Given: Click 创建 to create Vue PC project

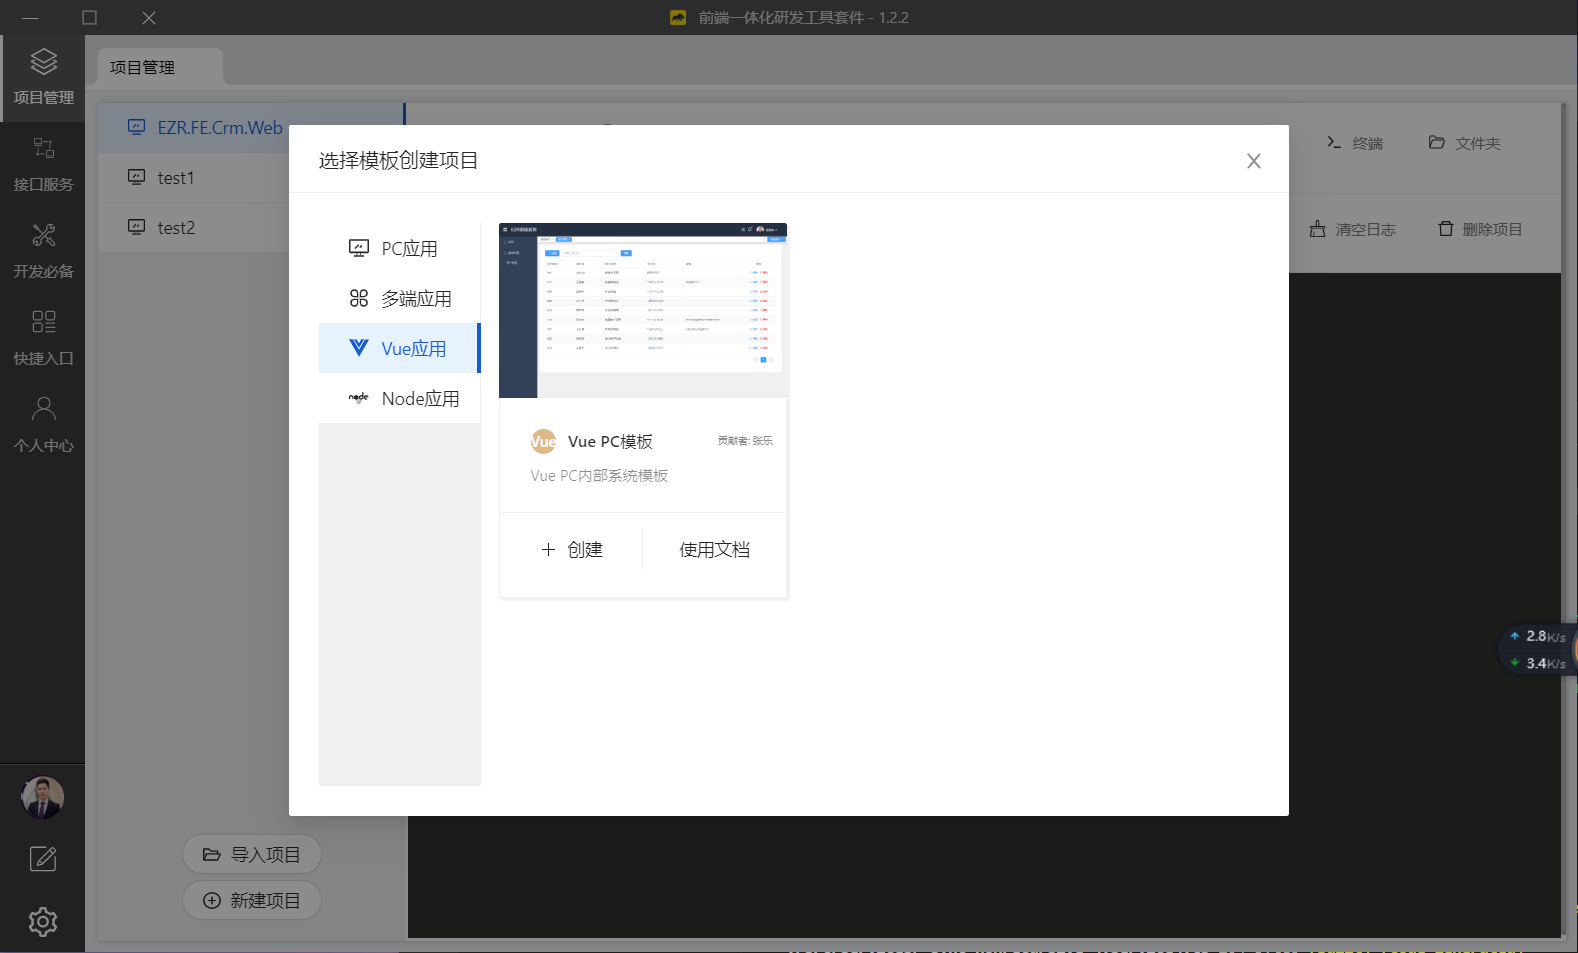Looking at the screenshot, I should coord(572,549).
